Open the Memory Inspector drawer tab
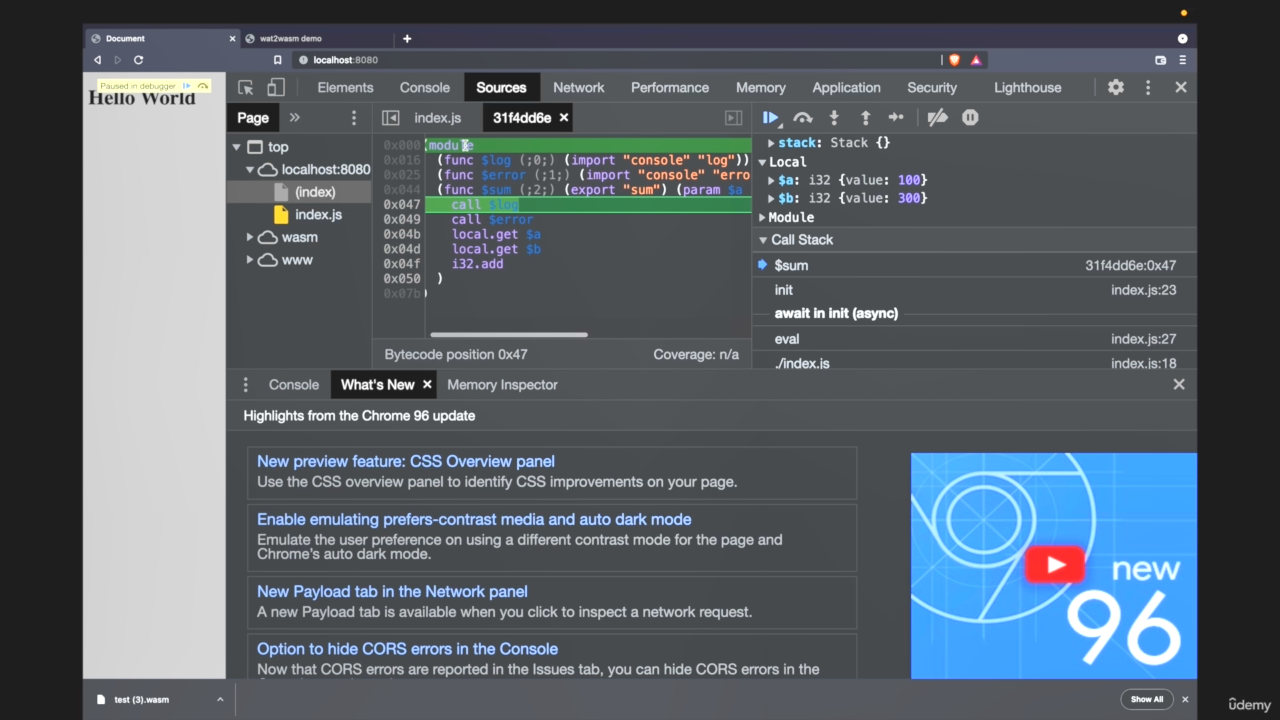The width and height of the screenshot is (1280, 720). (x=502, y=385)
